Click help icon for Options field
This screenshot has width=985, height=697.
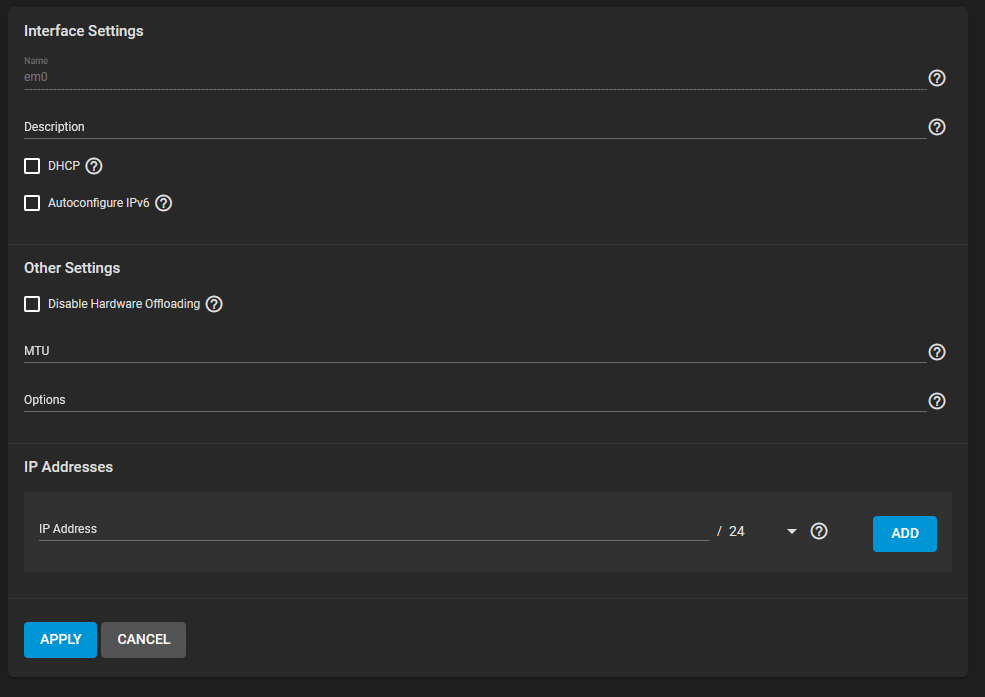(x=937, y=401)
